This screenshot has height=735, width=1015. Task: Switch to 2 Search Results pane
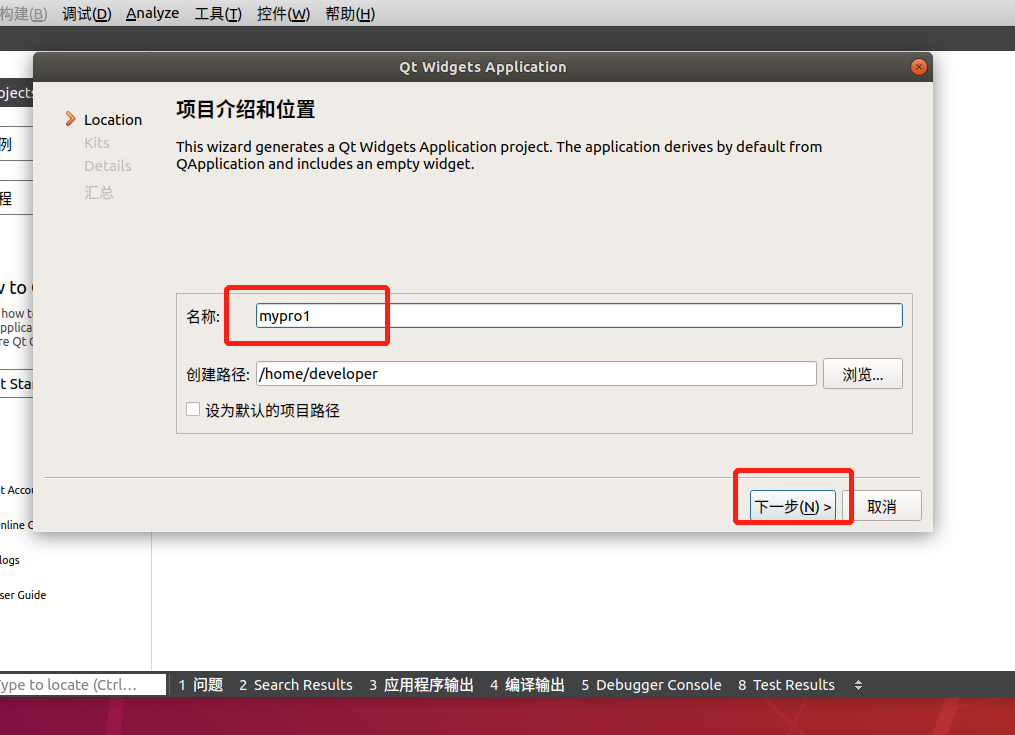coord(295,685)
